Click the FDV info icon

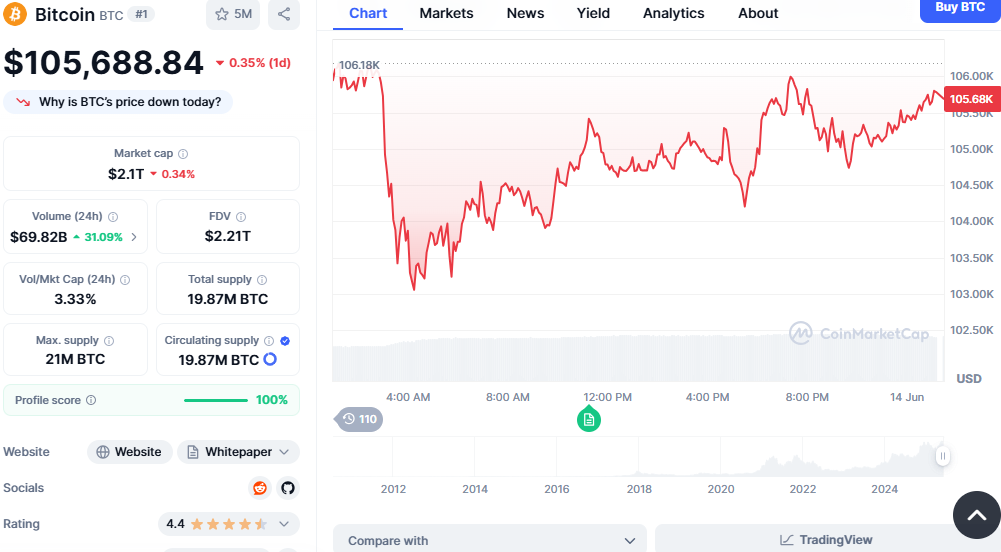(241, 217)
